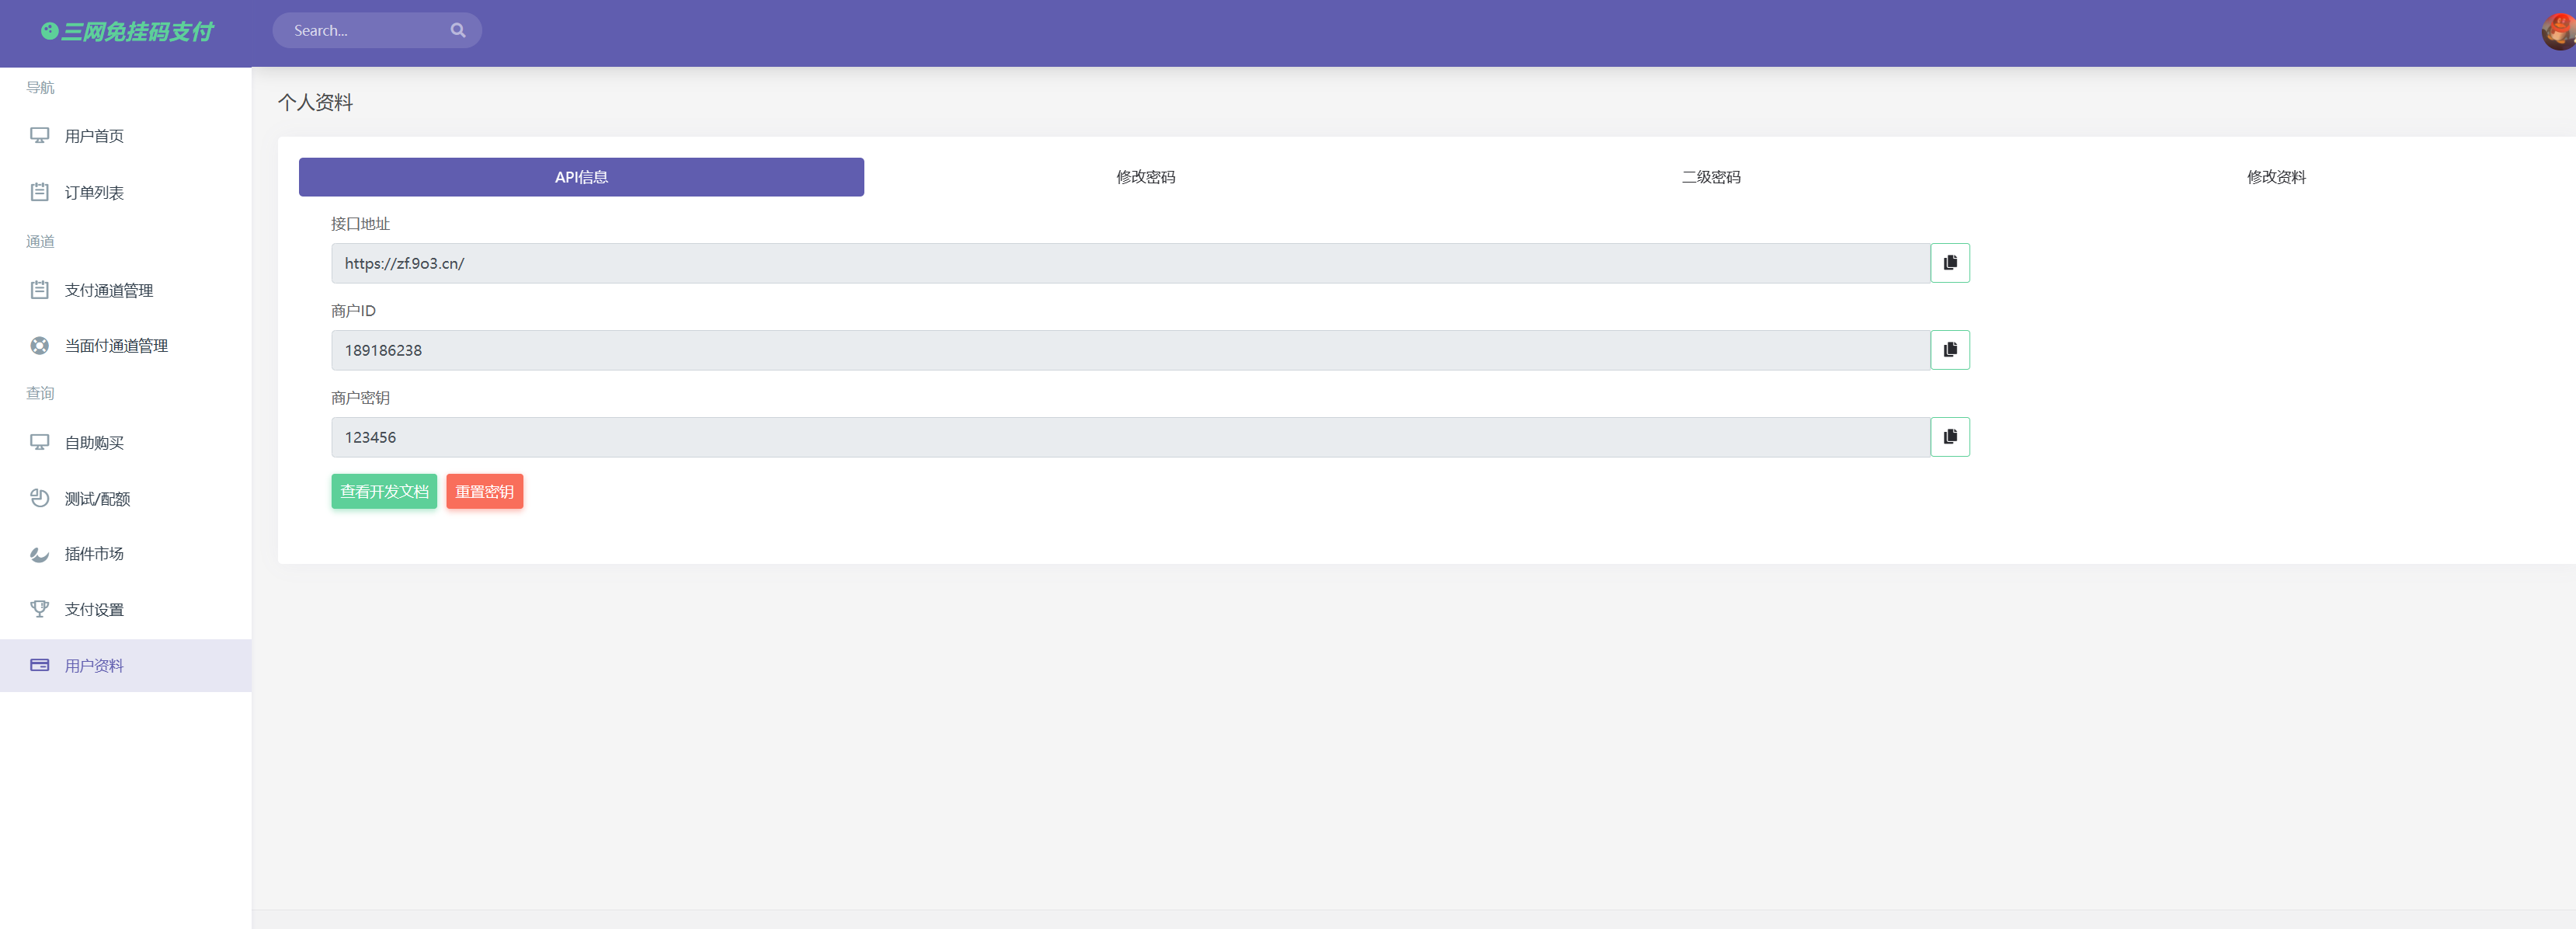This screenshot has height=929, width=2576.
Task: Copy the 商户ID value with the copy icon
Action: 1949,350
